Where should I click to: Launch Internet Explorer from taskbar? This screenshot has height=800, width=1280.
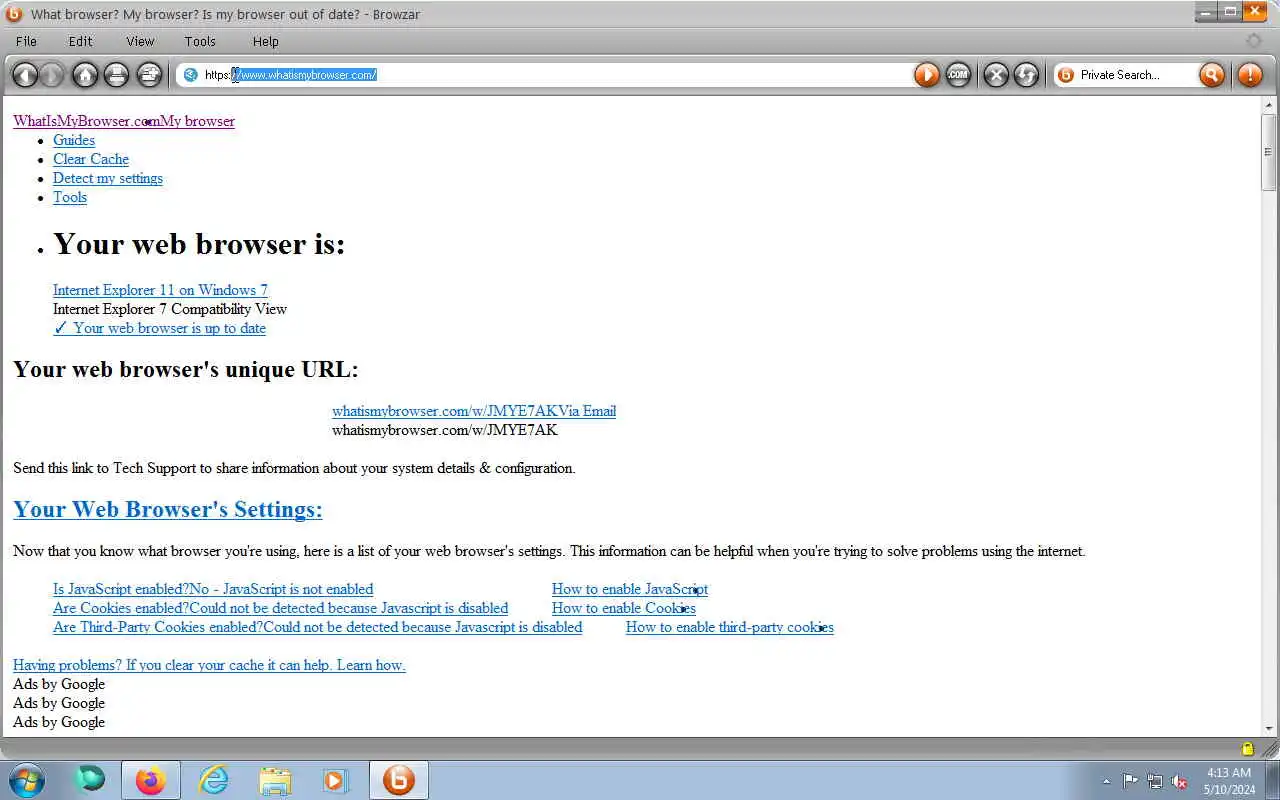pyautogui.click(x=213, y=780)
